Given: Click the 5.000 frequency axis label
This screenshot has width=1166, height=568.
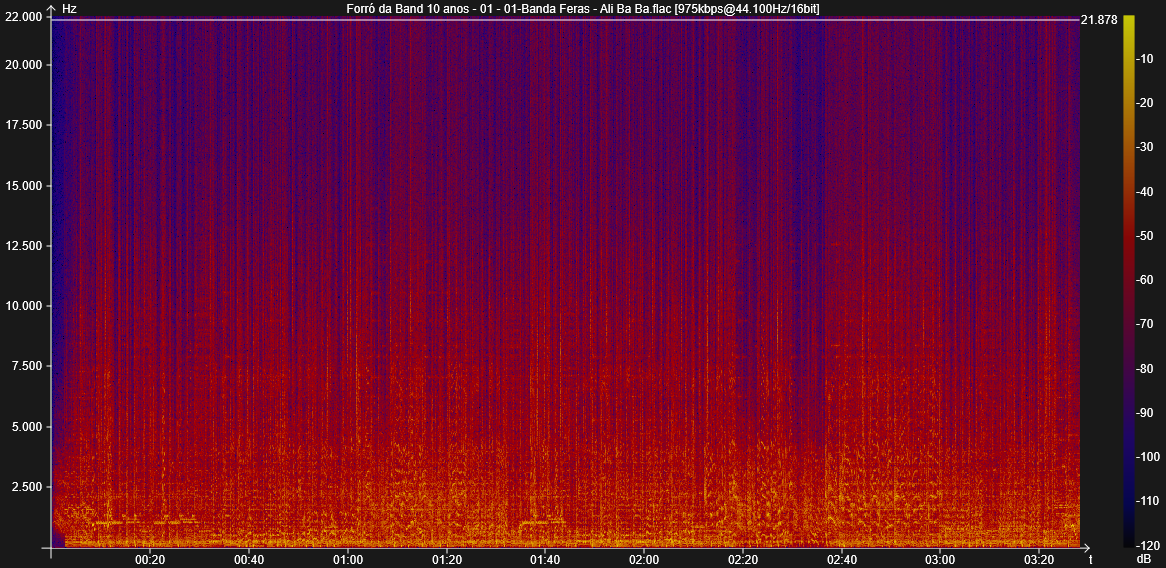Looking at the screenshot, I should (26, 427).
